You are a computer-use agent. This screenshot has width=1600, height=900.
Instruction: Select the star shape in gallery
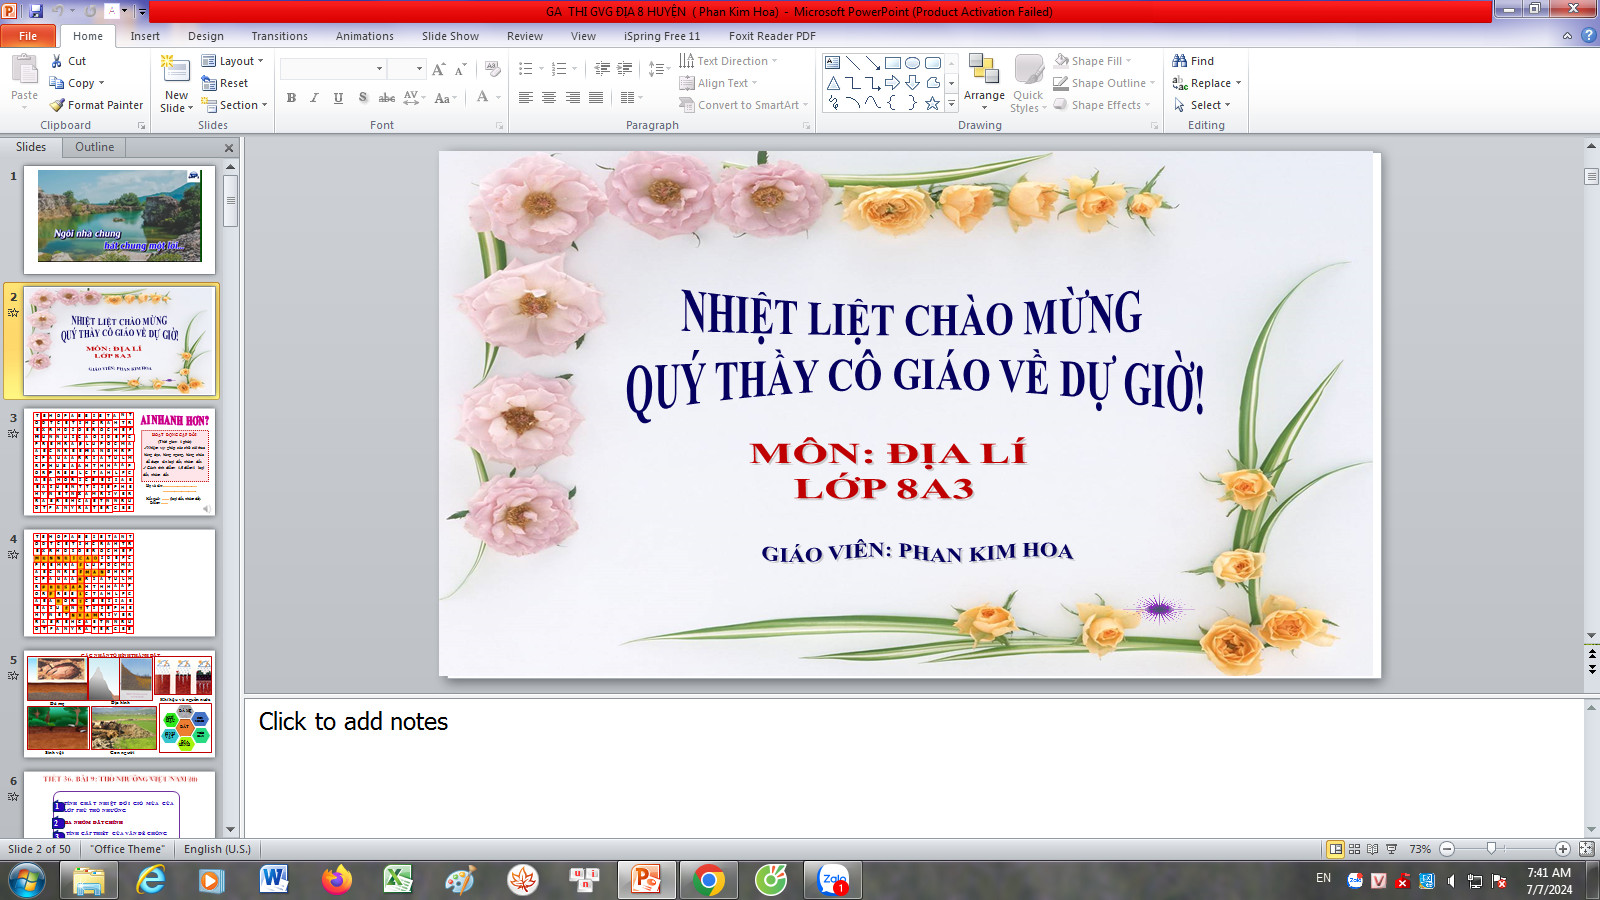coord(933,103)
